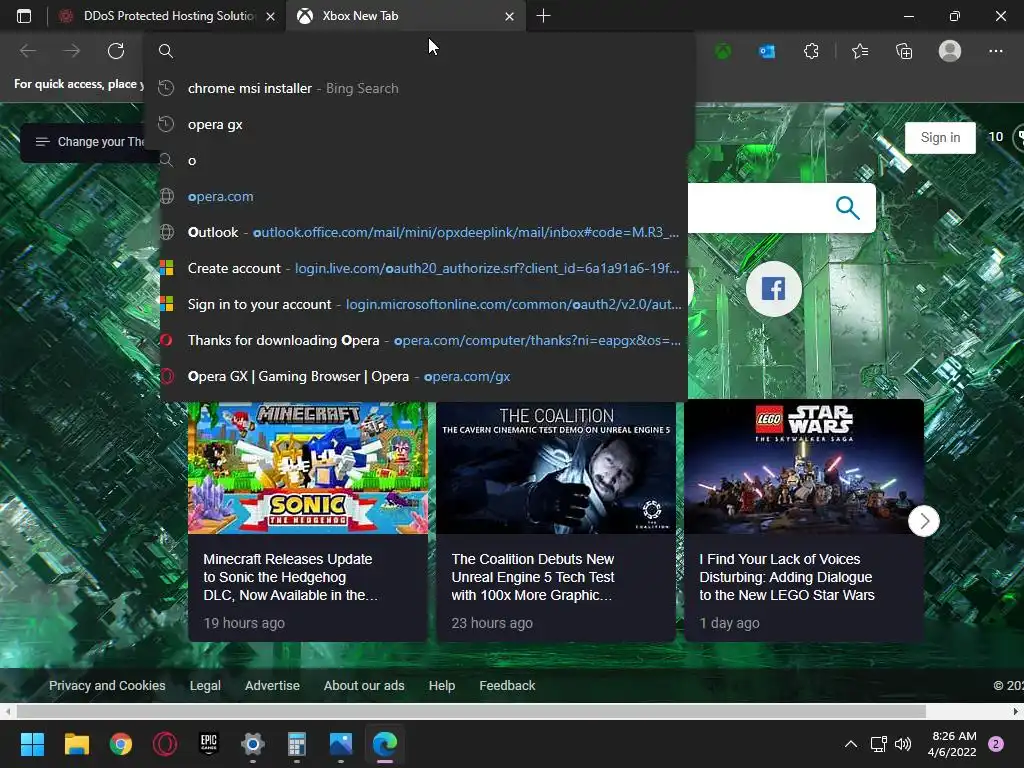Open the Outlook inbox suggestion
The image size is (1024, 768).
click(x=423, y=232)
